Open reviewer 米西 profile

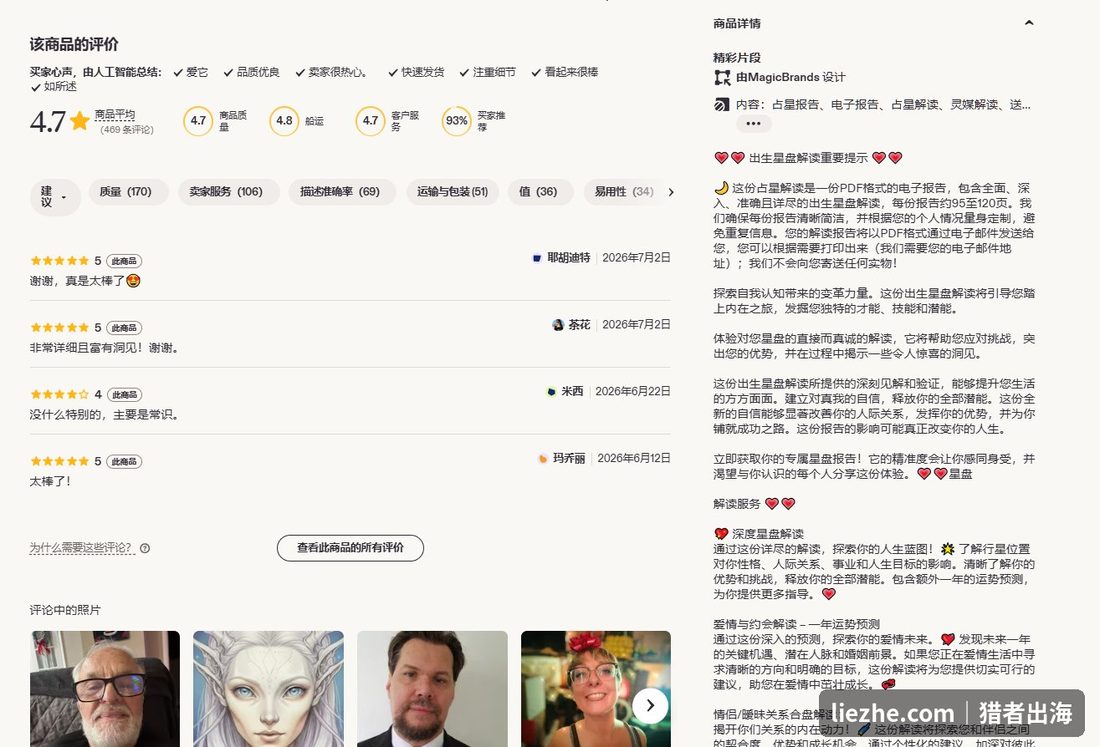(x=572, y=391)
